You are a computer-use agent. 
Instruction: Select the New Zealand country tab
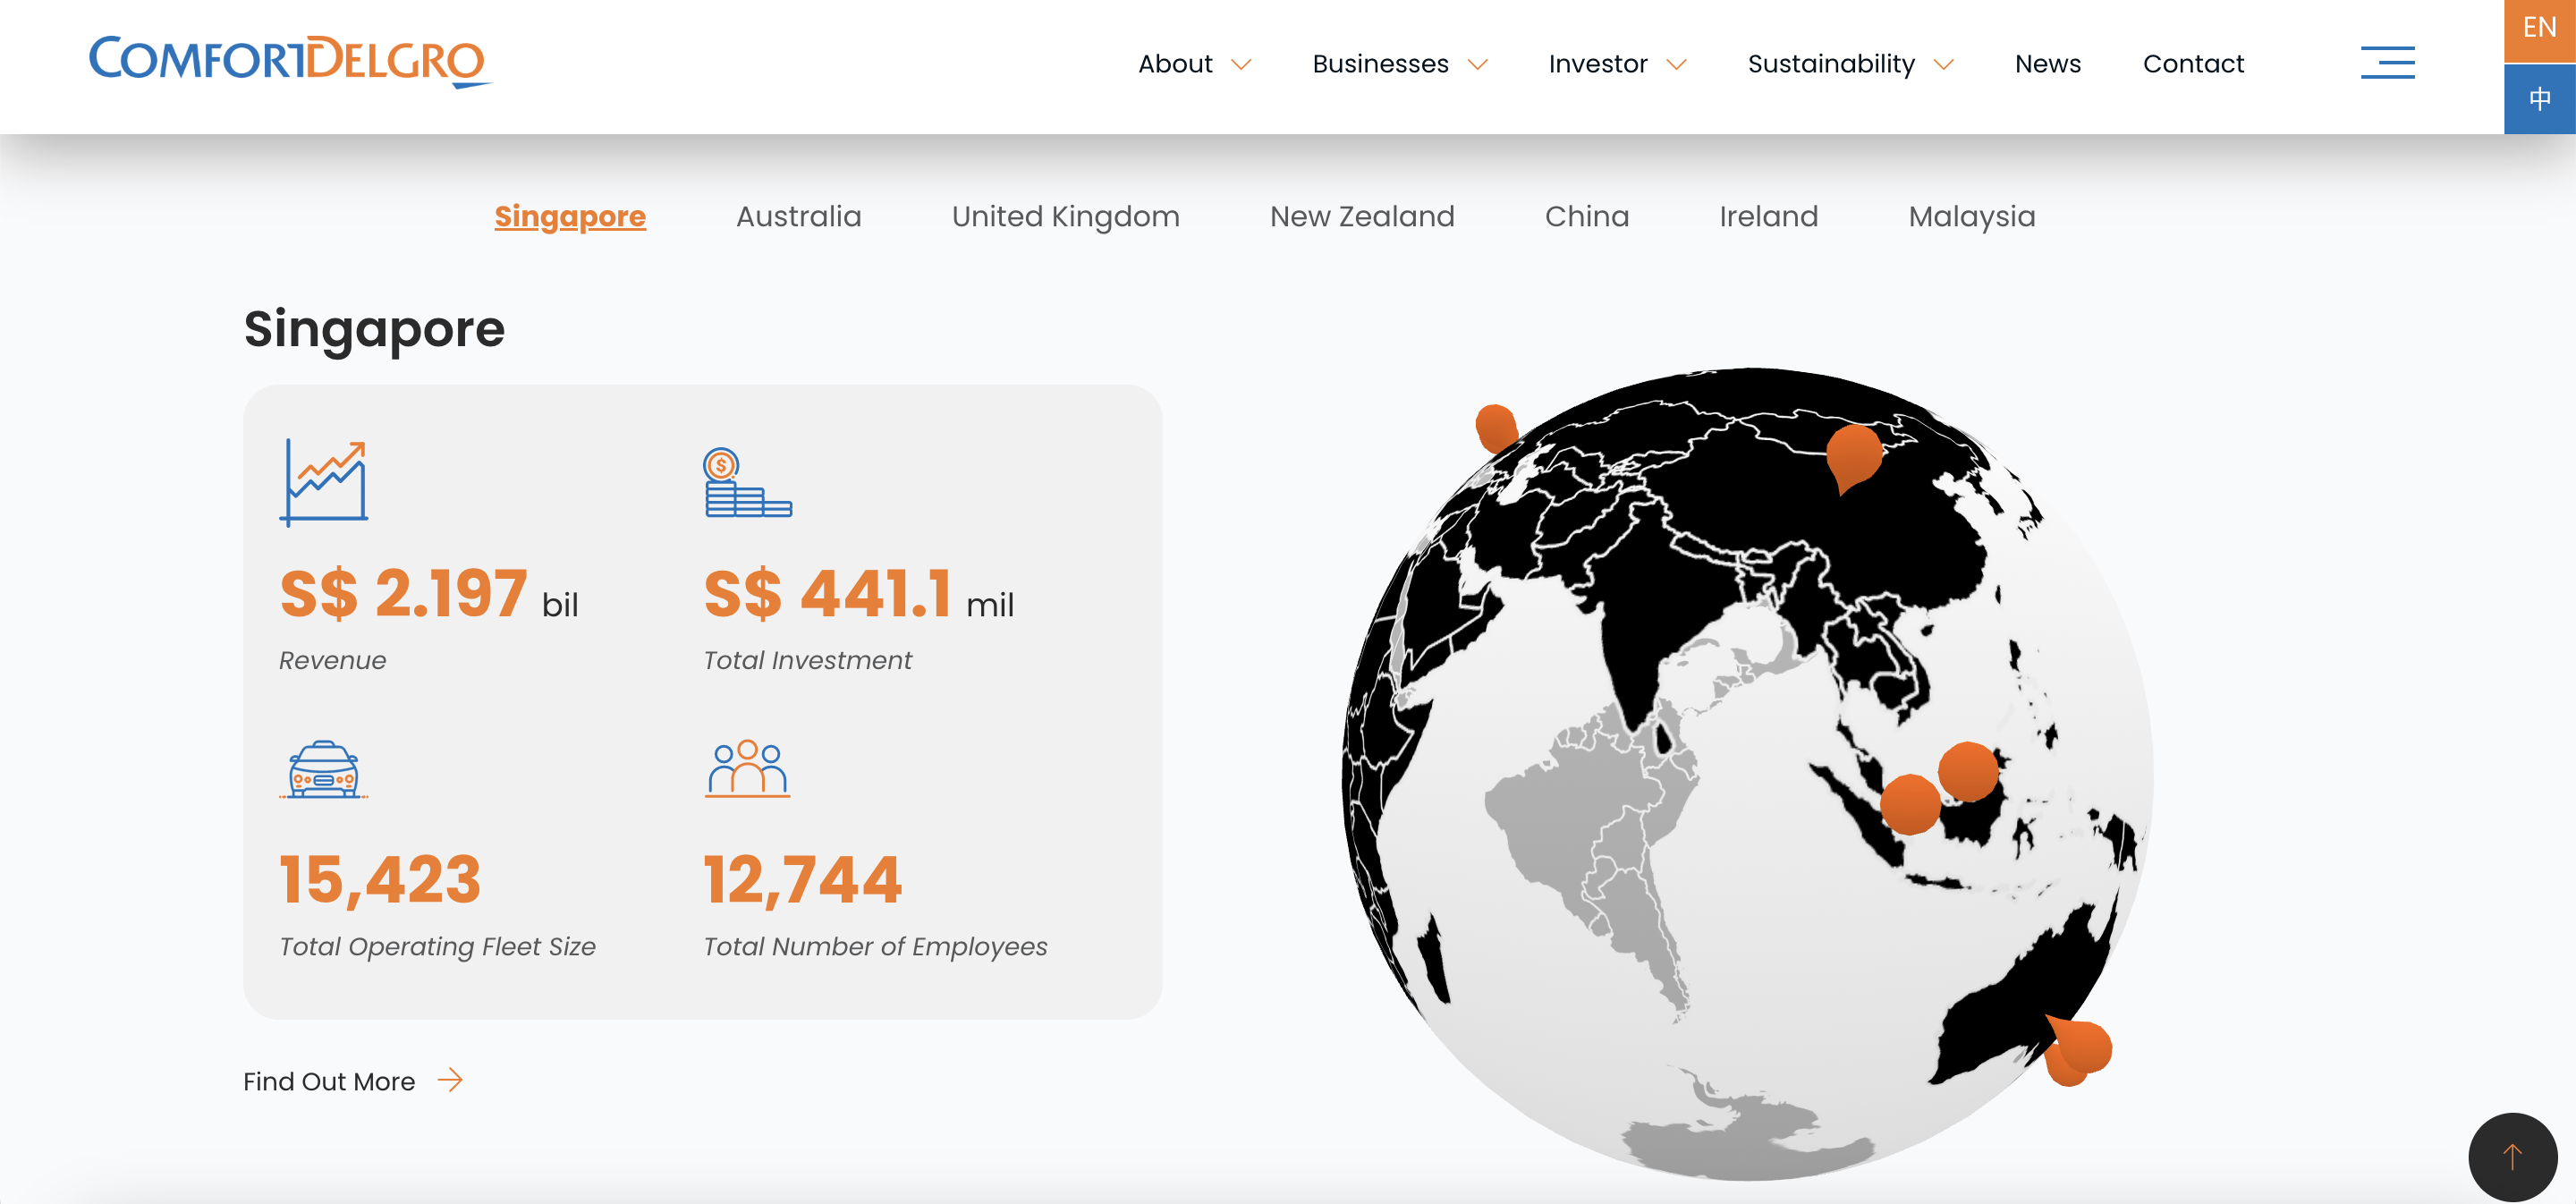click(x=1362, y=216)
